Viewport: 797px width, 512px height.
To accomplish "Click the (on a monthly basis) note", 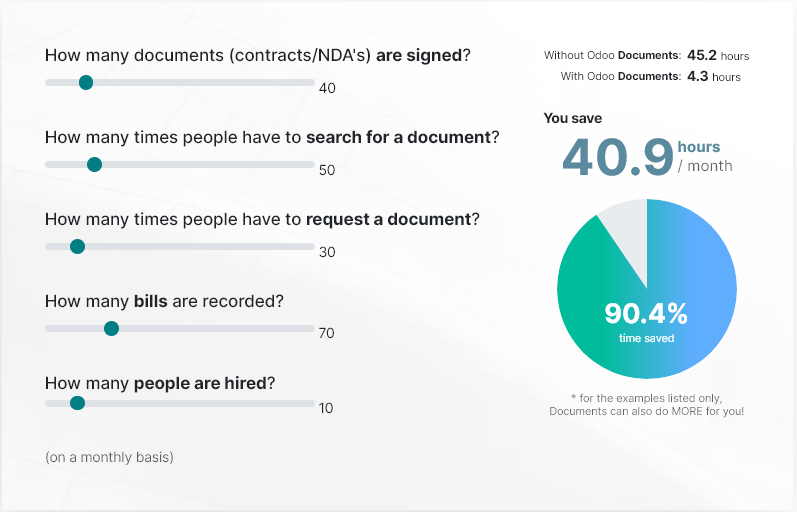I will pyautogui.click(x=109, y=457).
